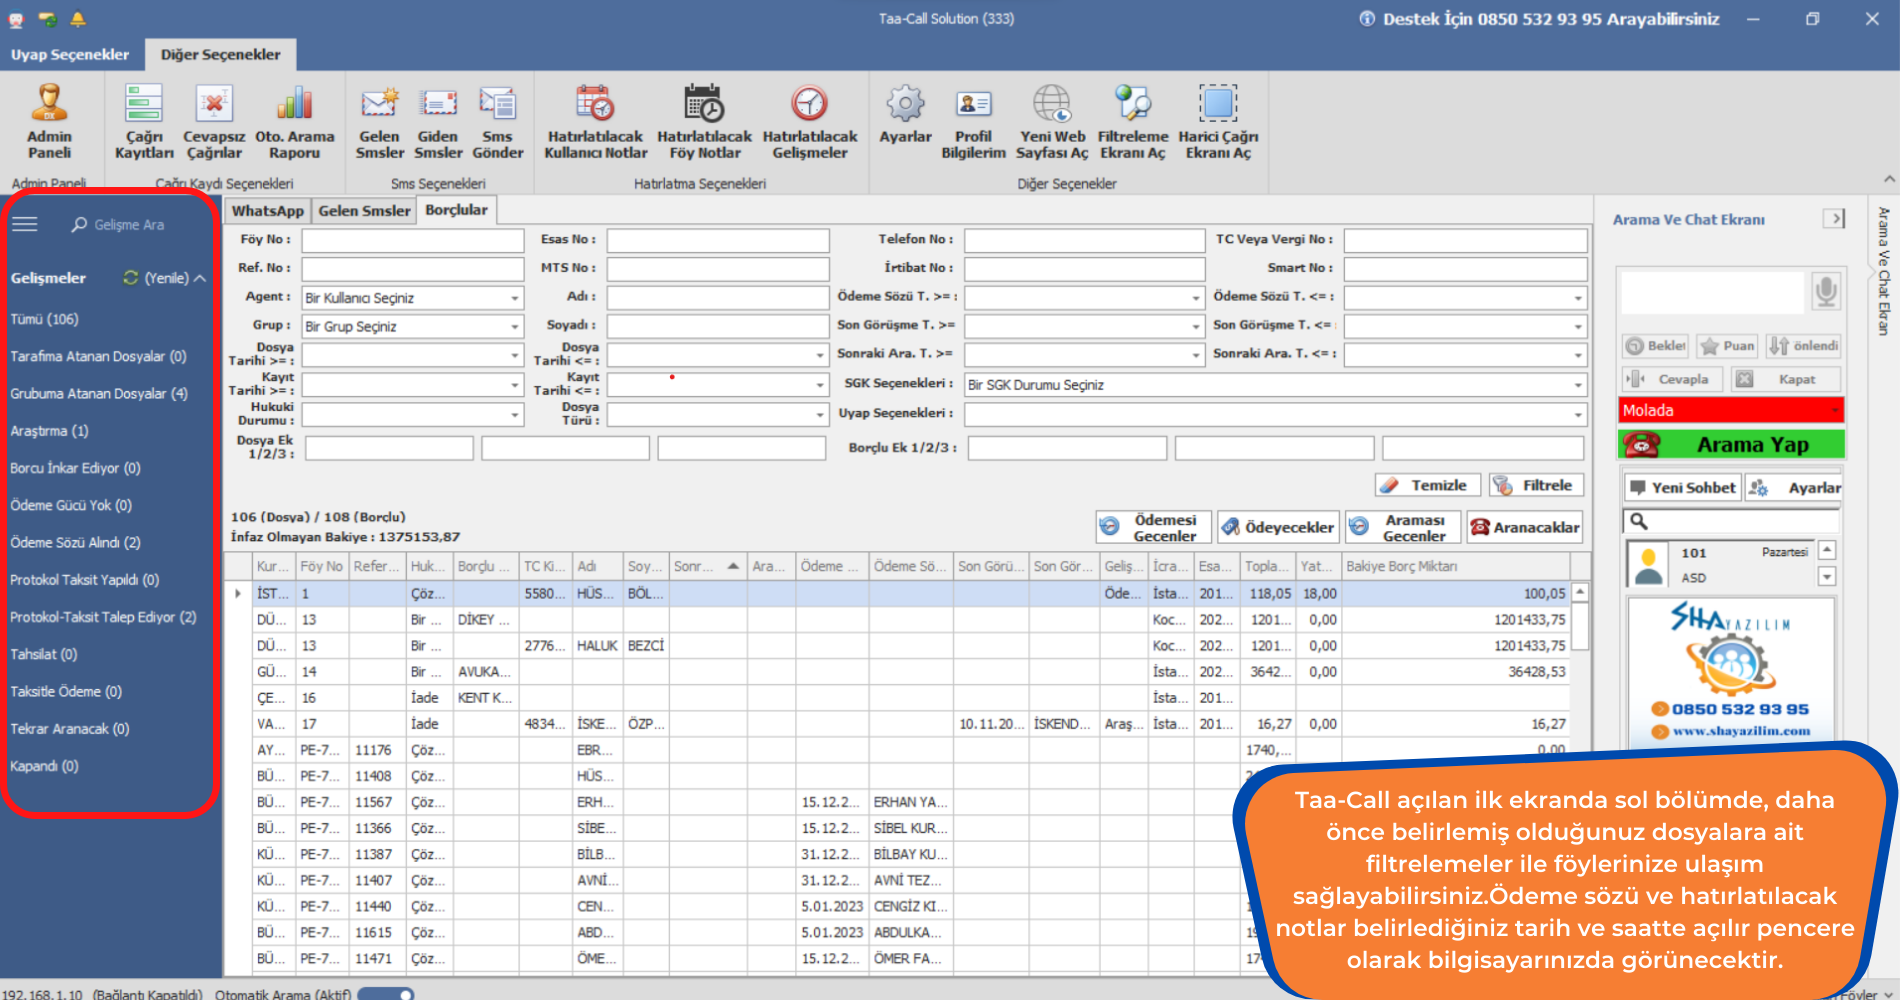Click the Föy No input field

(x=413, y=240)
